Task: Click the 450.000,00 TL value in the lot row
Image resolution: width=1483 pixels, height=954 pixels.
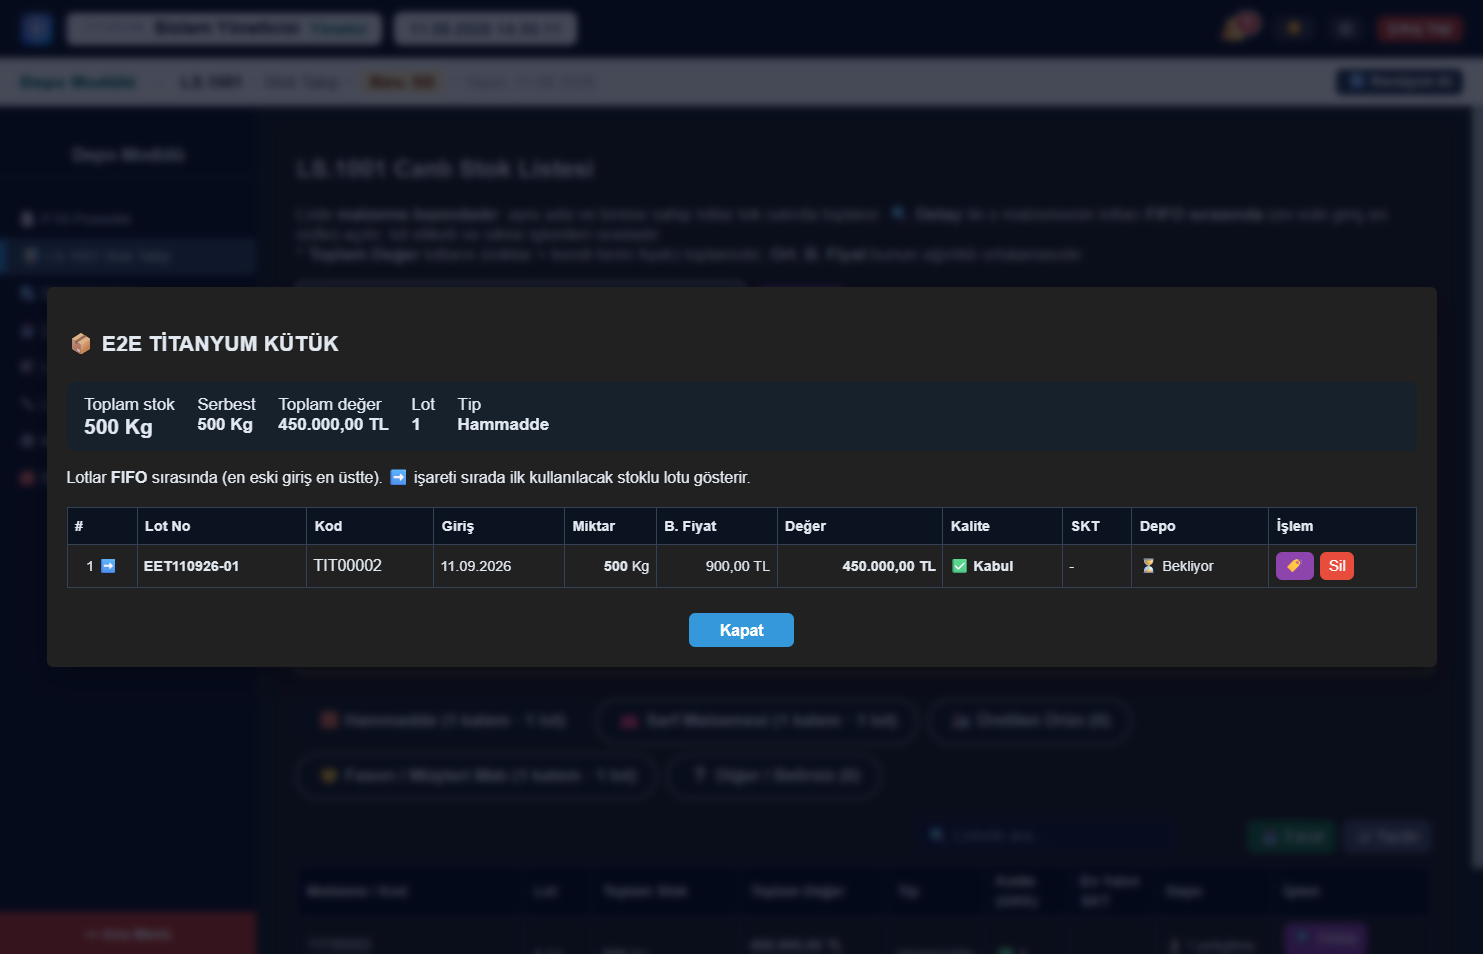Action: pos(889,566)
